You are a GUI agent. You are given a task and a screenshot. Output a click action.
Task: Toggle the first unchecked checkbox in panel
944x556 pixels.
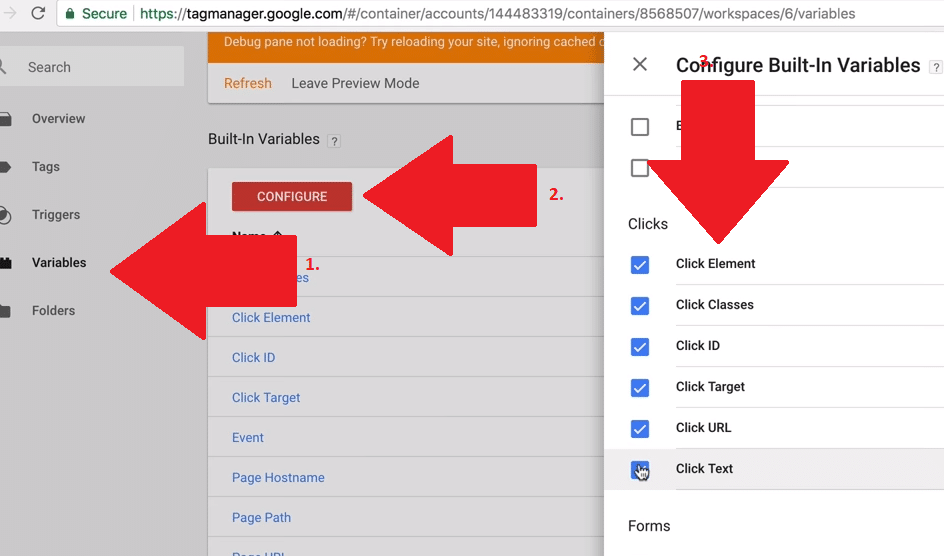click(x=640, y=127)
